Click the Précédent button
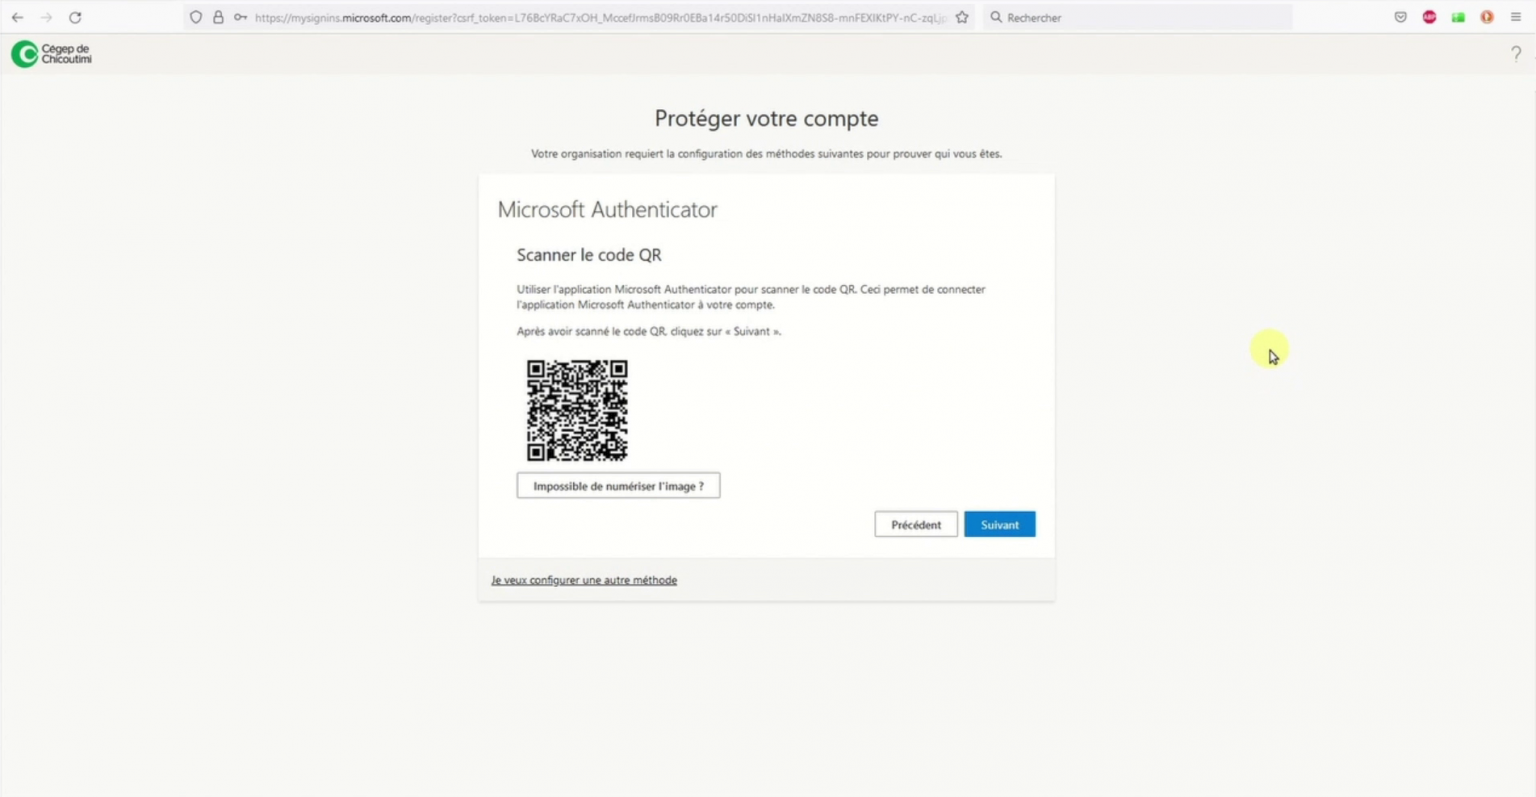This screenshot has height=797, width=1536. pos(915,524)
